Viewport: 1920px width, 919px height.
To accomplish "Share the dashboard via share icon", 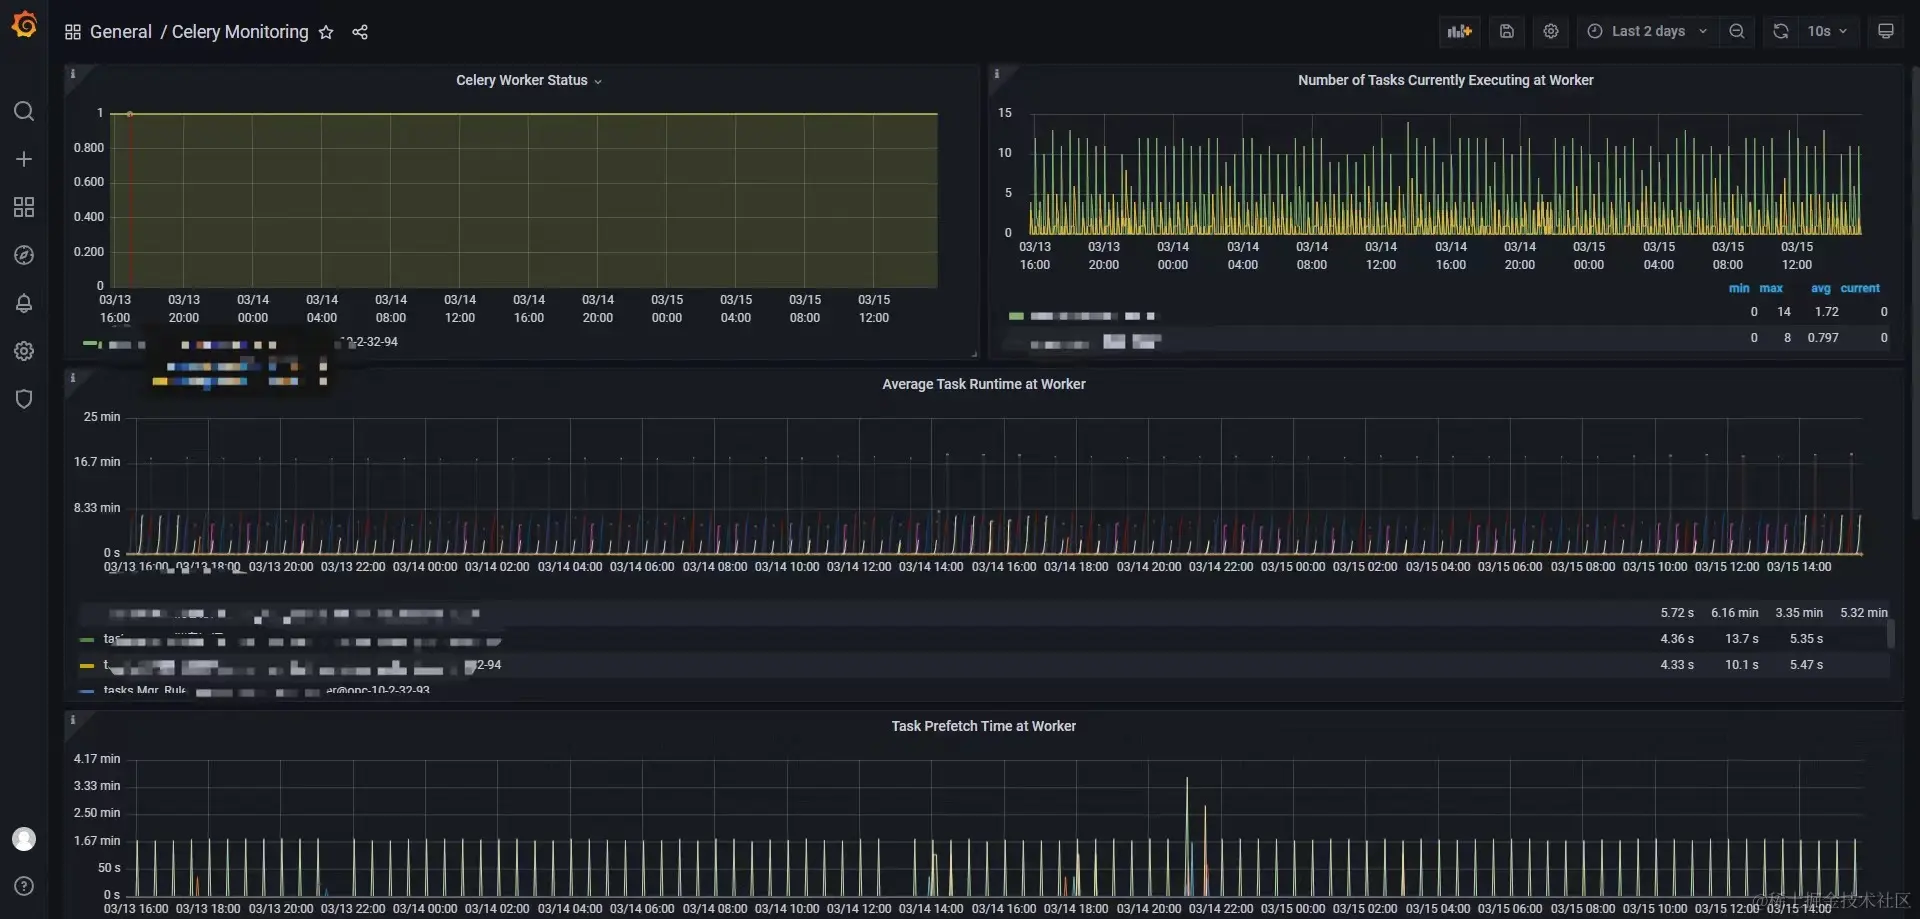I will coord(360,32).
